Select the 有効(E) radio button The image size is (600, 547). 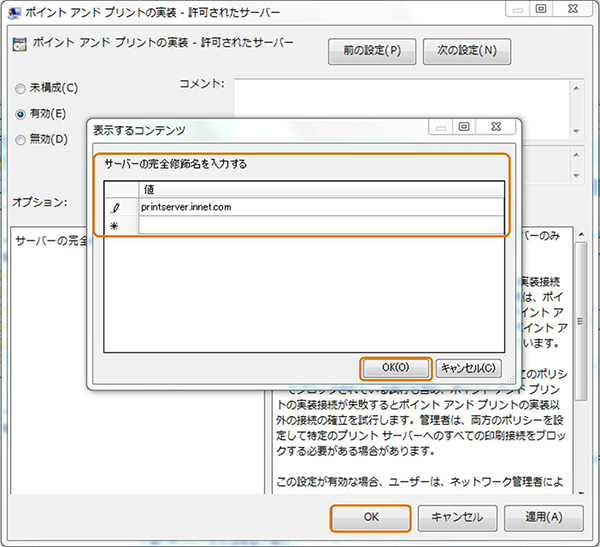[21, 114]
